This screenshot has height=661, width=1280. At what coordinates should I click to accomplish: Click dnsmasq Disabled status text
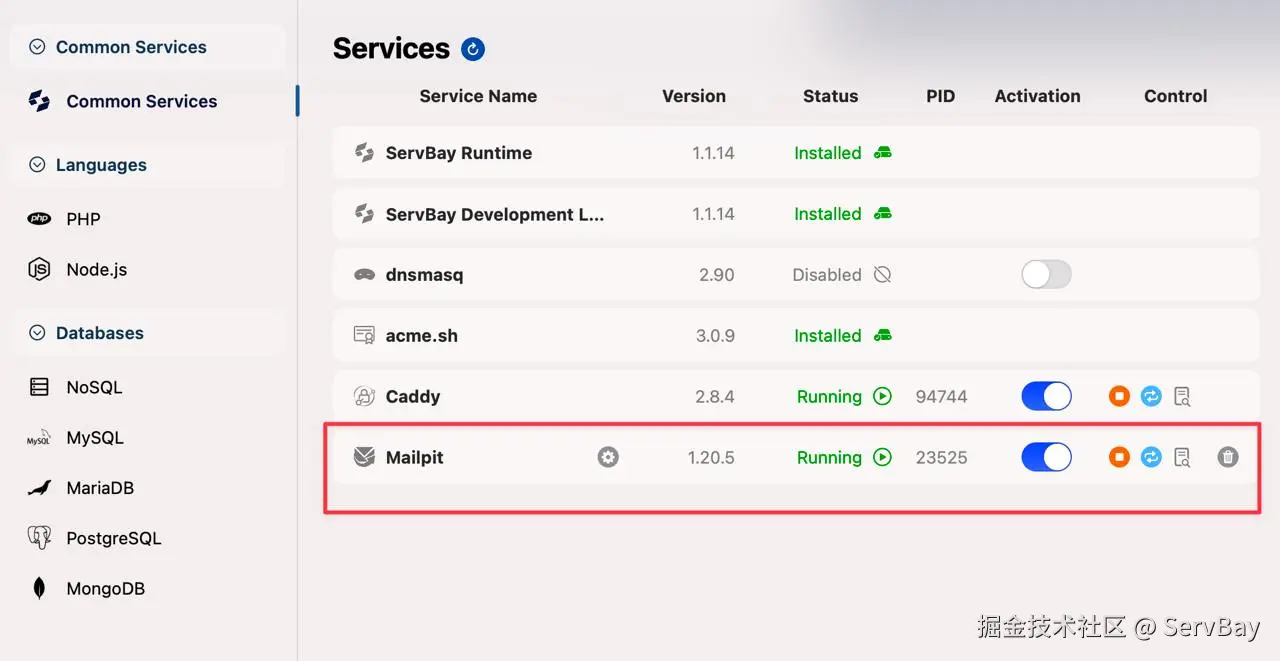(827, 274)
